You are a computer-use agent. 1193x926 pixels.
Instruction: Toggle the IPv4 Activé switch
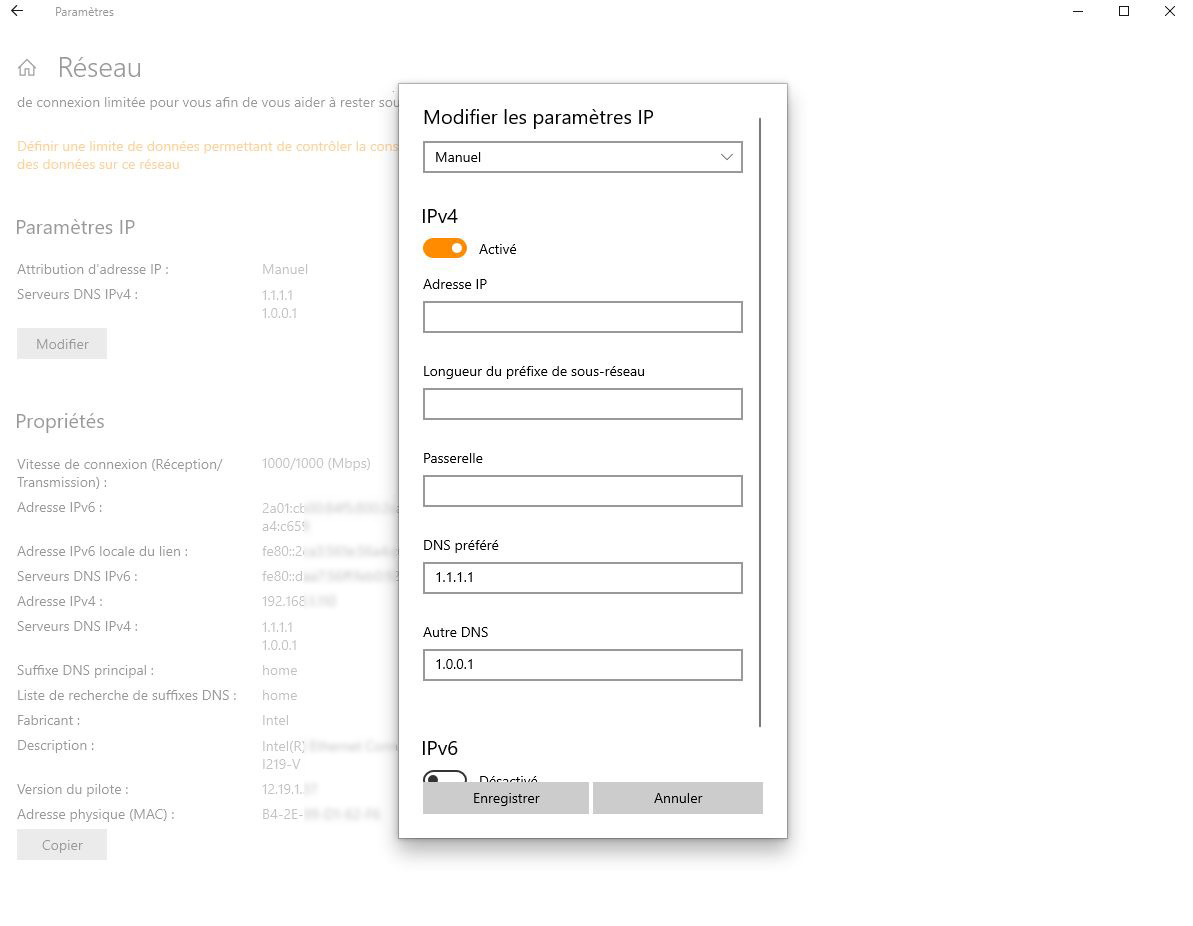444,249
